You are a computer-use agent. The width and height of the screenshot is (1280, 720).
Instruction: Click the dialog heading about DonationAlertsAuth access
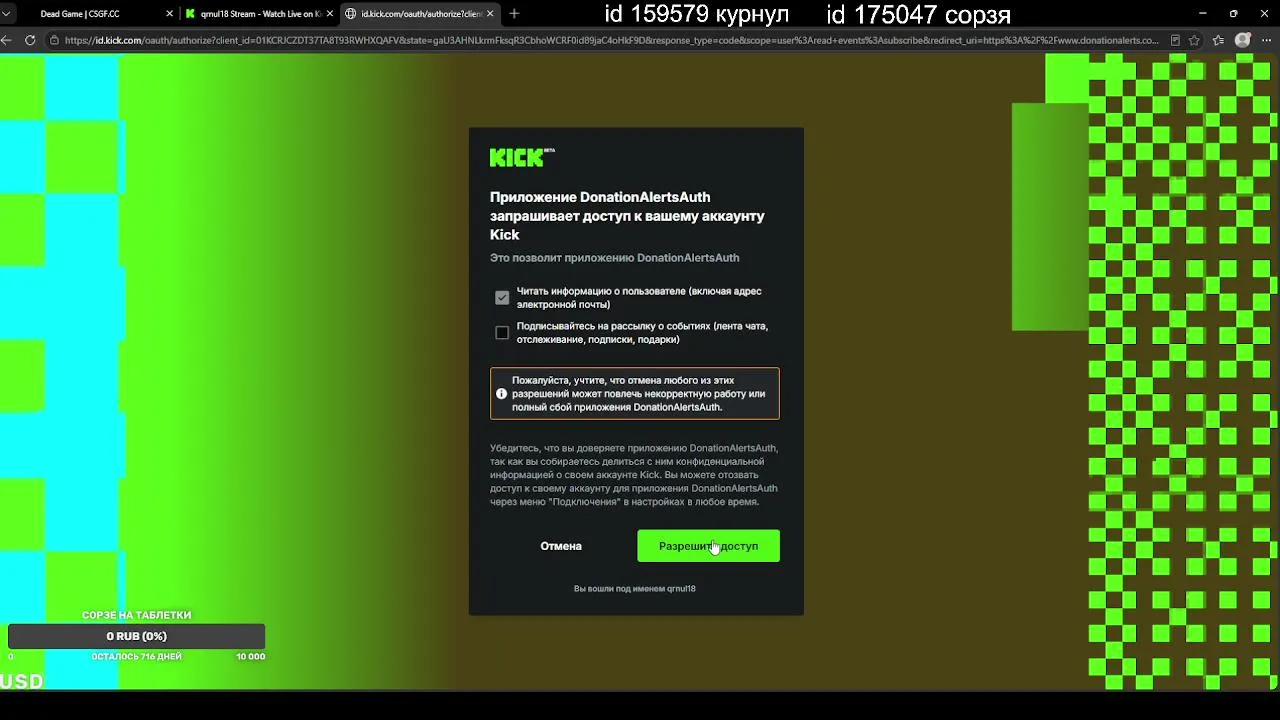(627, 216)
